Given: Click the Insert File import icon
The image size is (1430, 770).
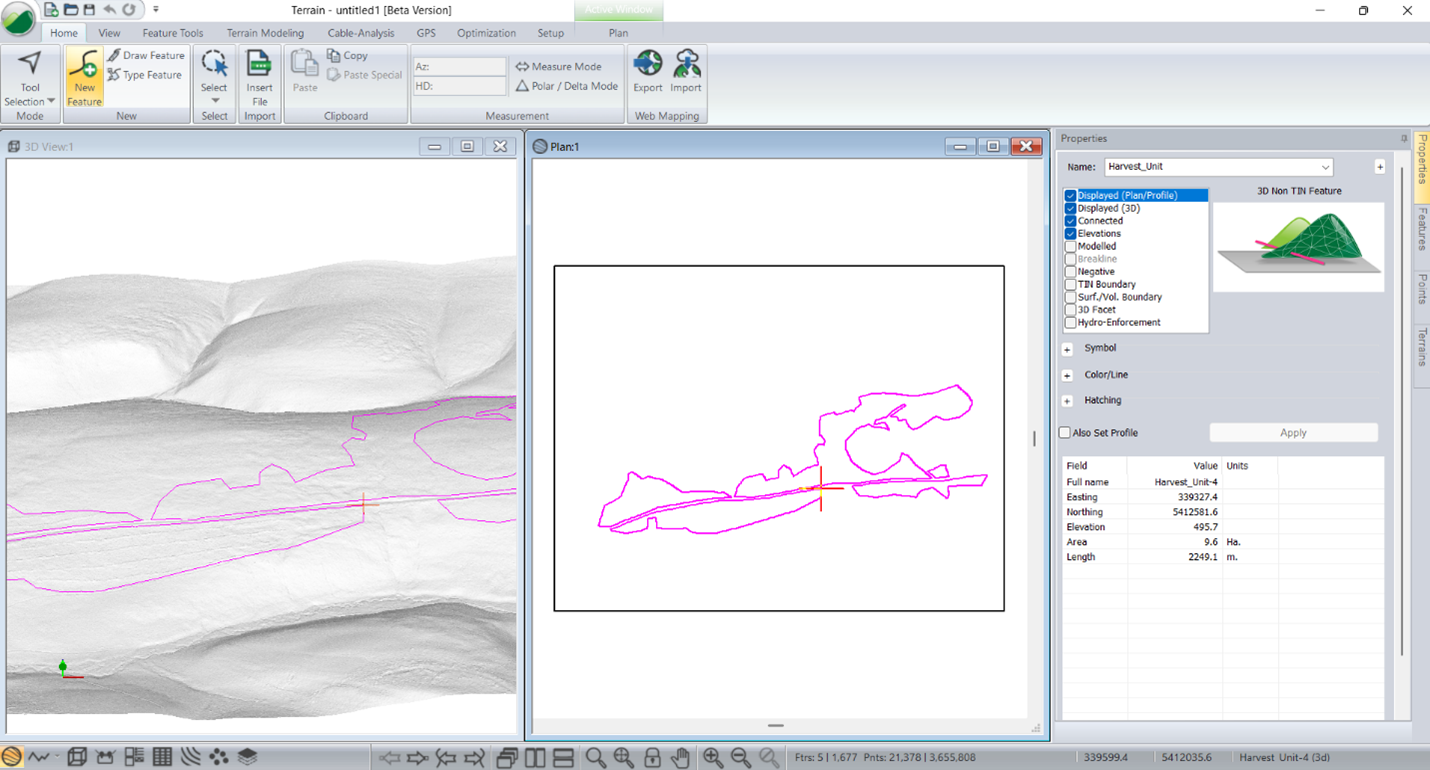Looking at the screenshot, I should (259, 77).
